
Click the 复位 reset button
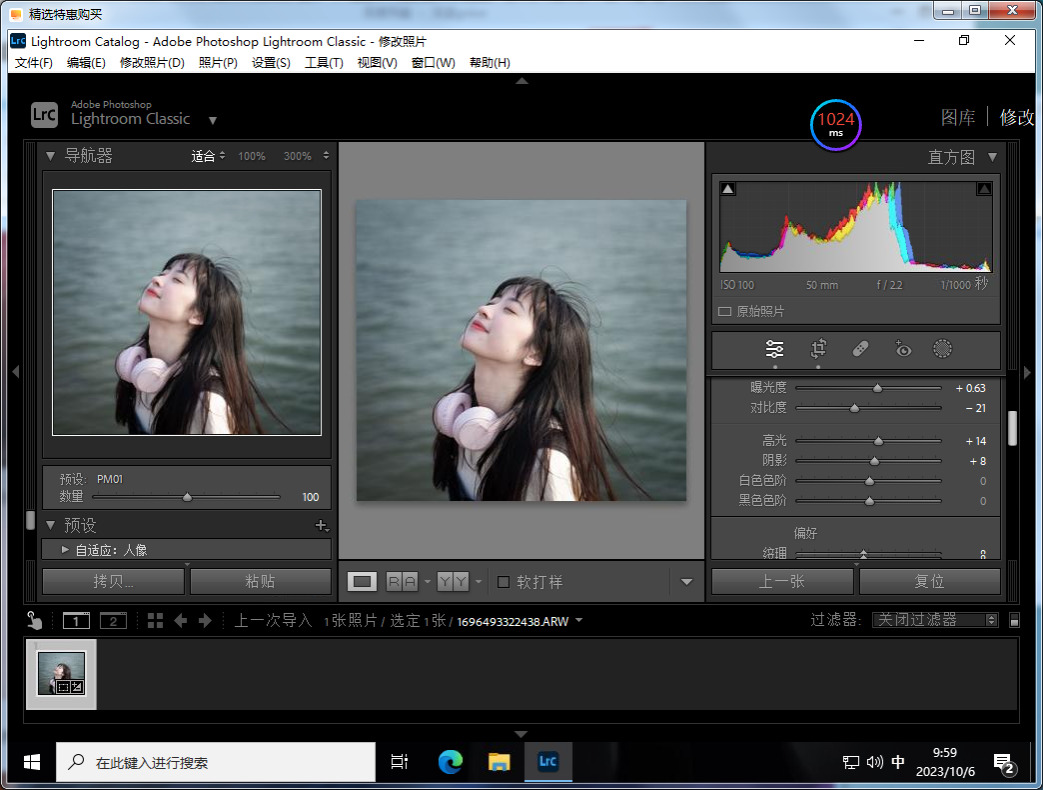pos(929,582)
